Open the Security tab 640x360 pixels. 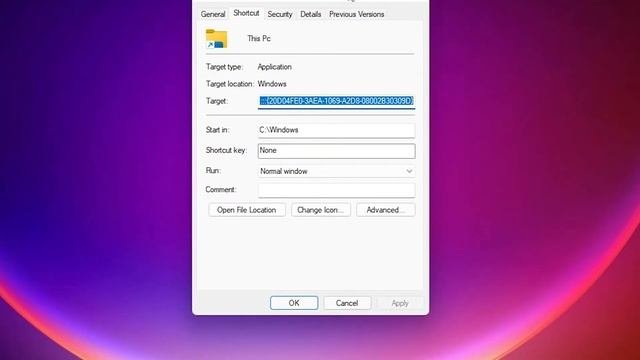(x=280, y=14)
